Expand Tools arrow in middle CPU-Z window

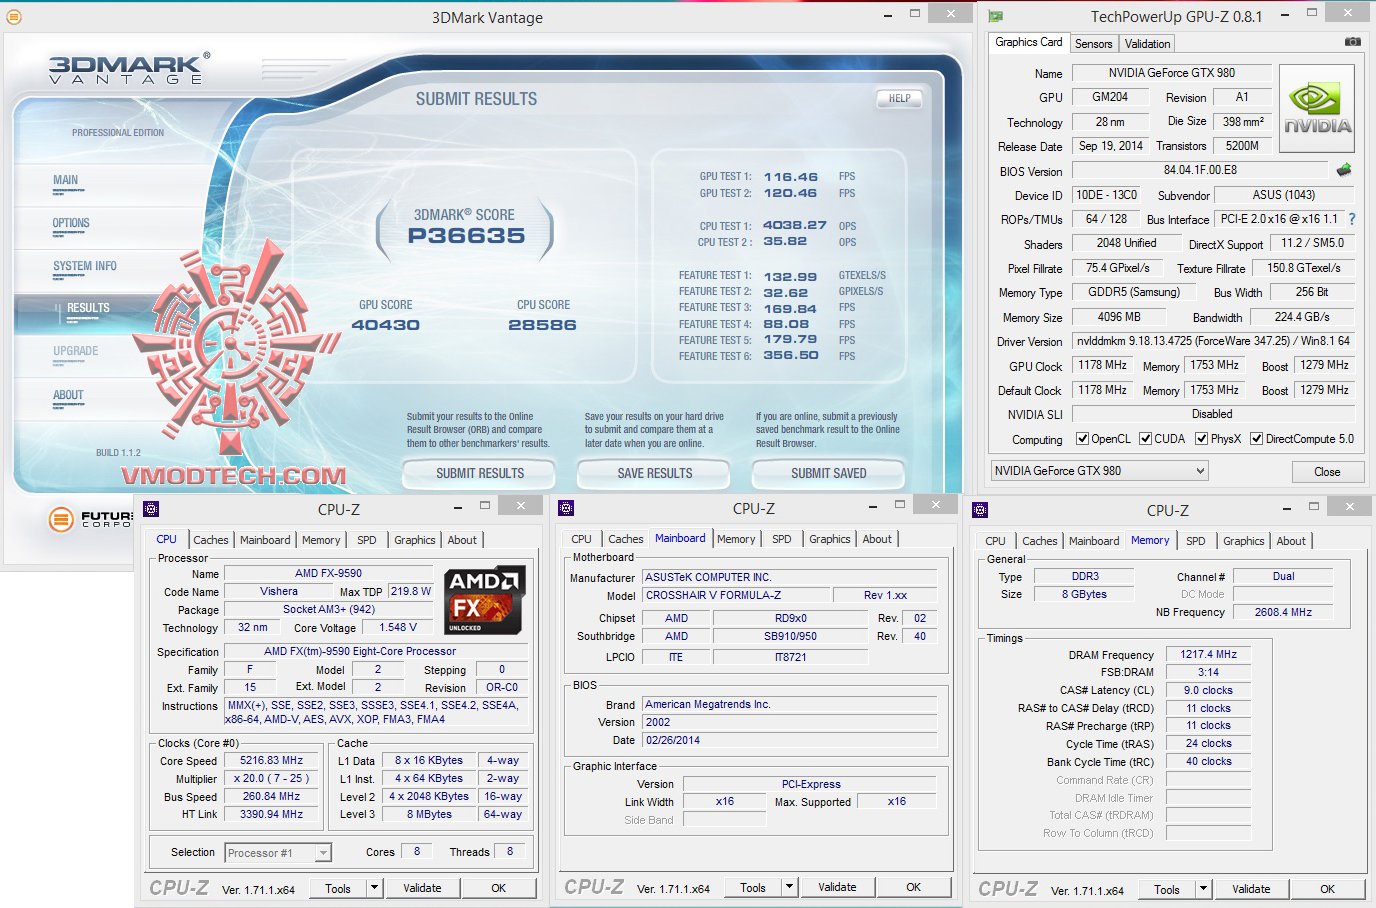click(x=789, y=887)
